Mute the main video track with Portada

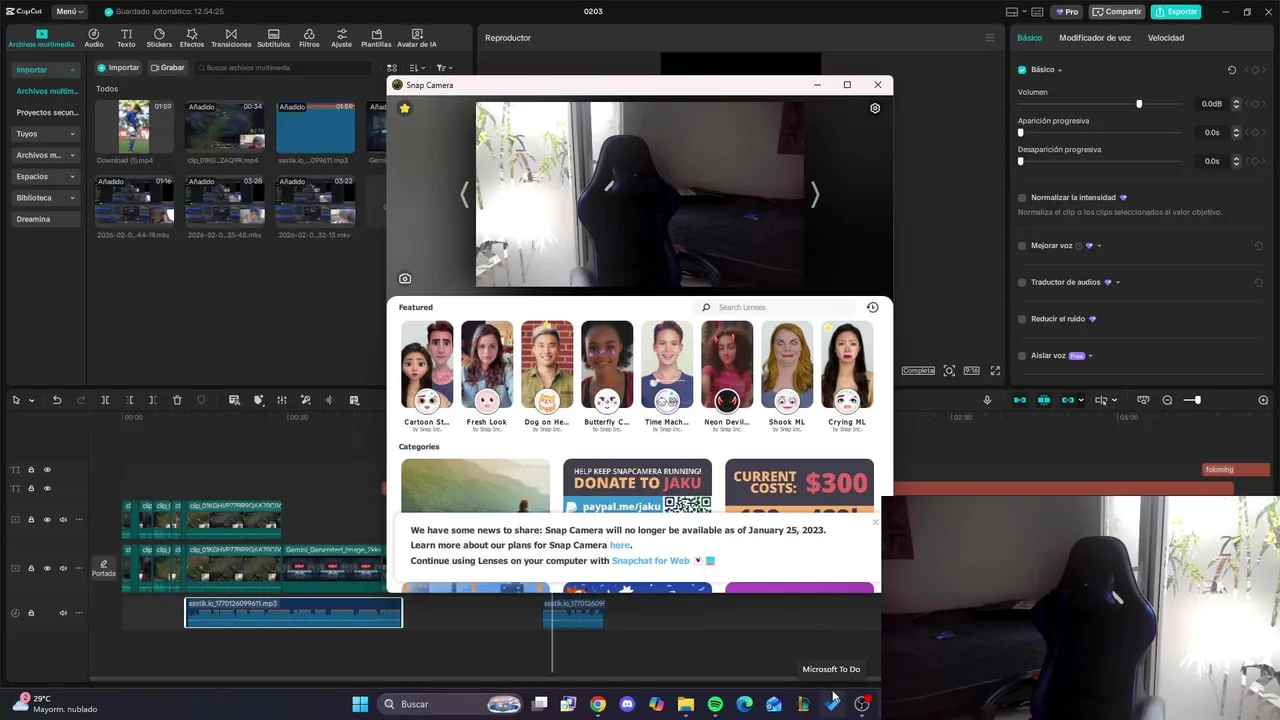click(63, 568)
